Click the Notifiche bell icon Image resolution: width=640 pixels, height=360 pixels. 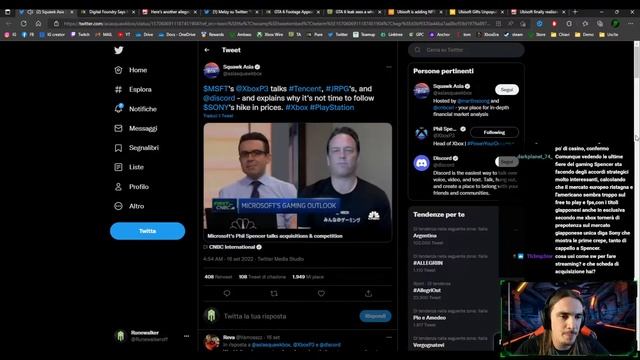[x=118, y=109]
